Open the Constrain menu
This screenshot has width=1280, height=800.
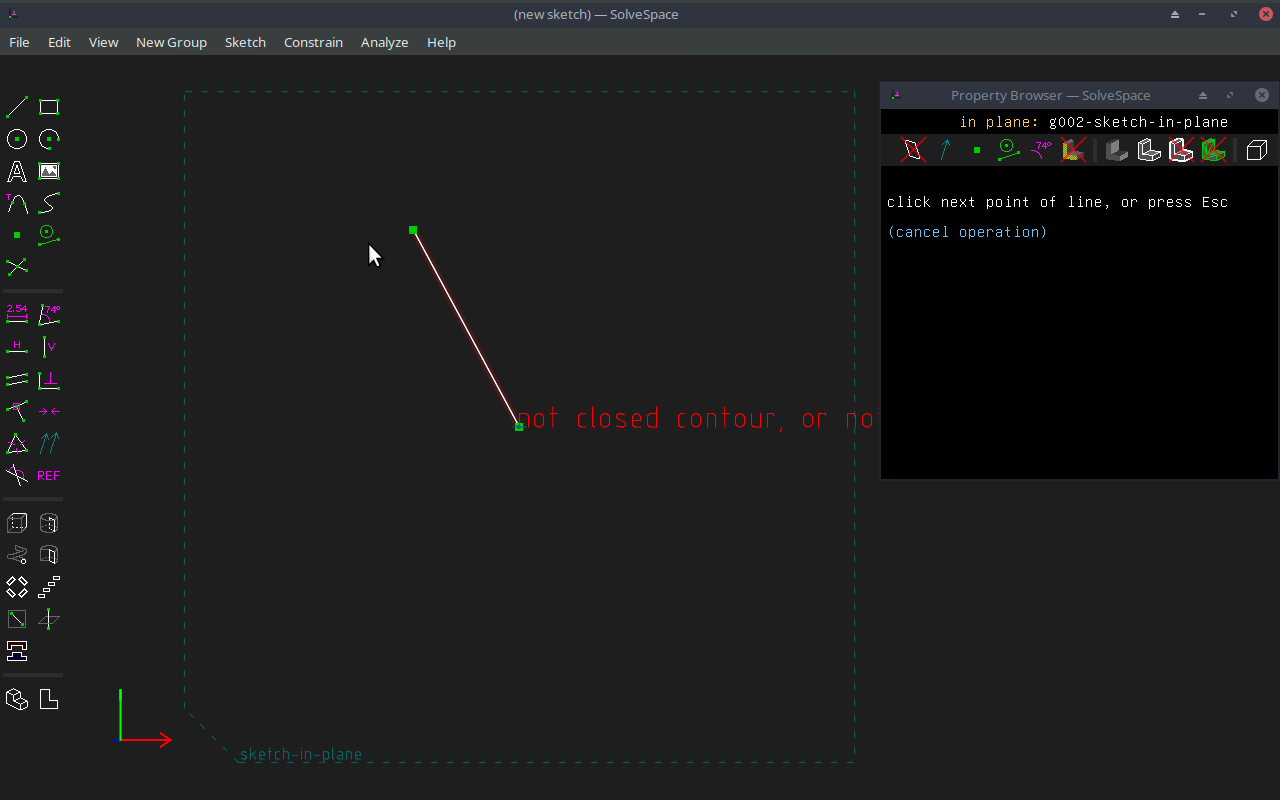pos(313,42)
